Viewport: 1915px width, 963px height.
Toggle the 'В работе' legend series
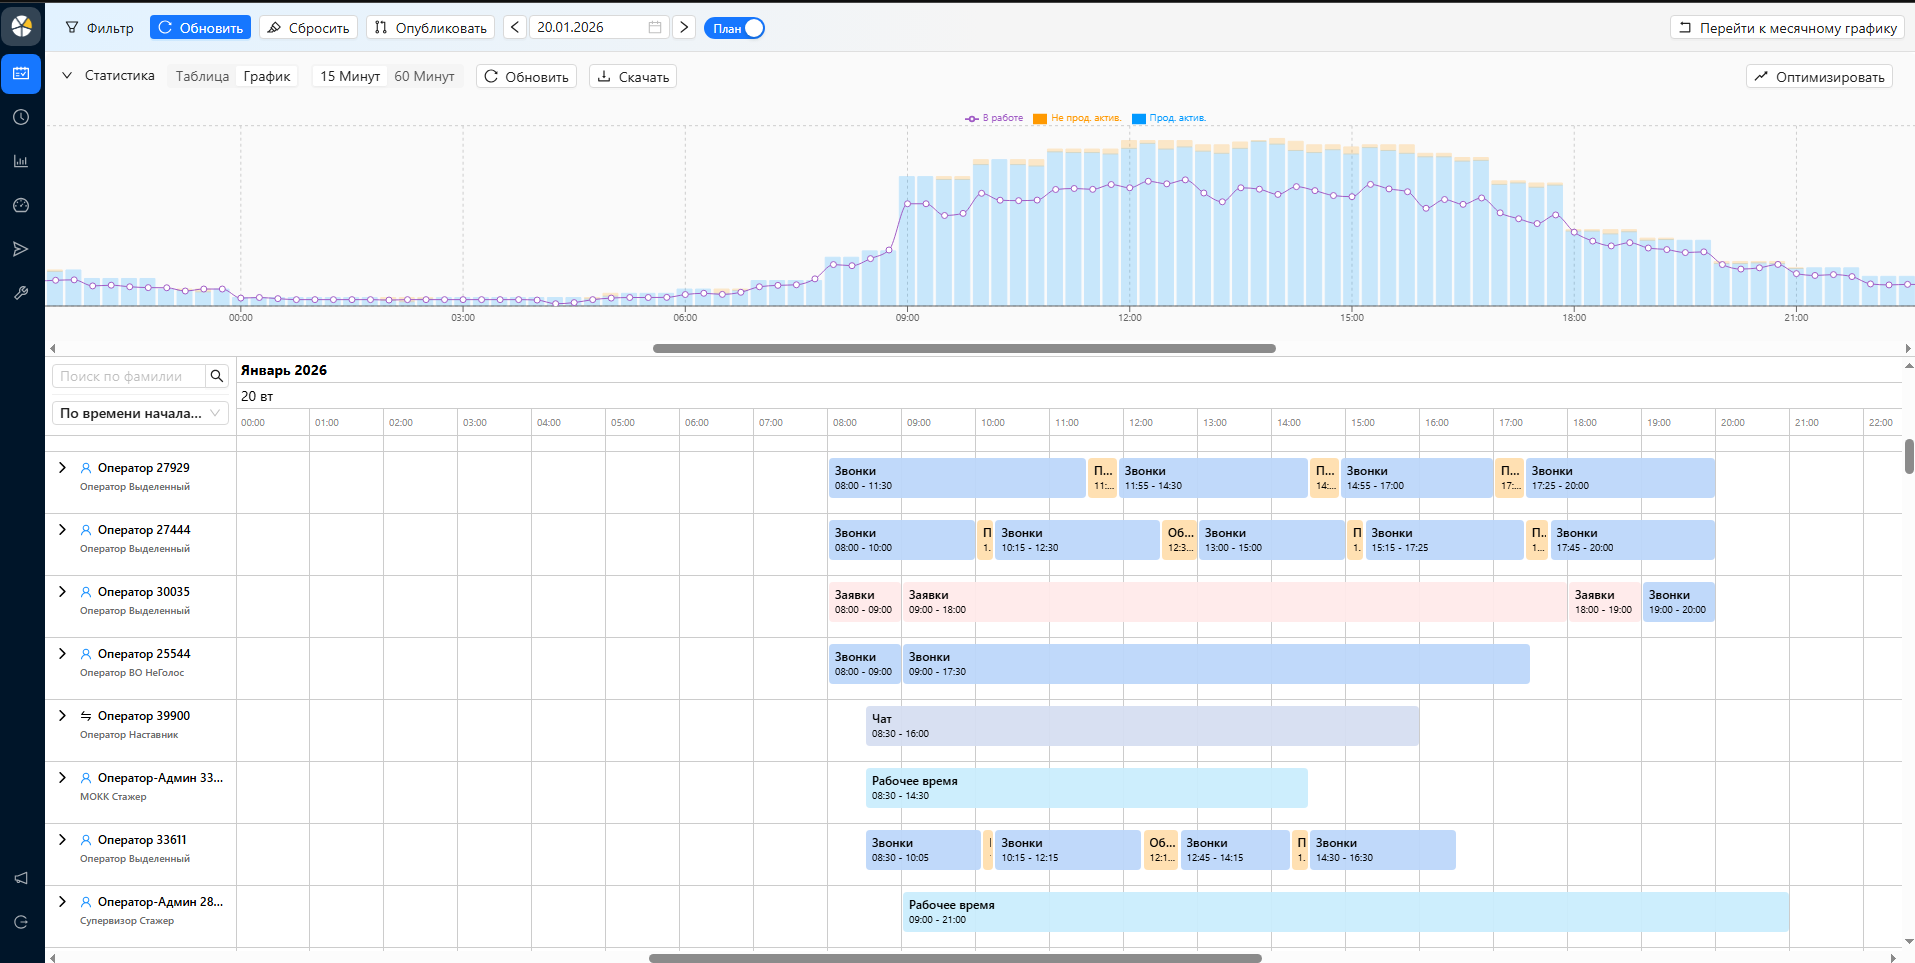tap(994, 118)
